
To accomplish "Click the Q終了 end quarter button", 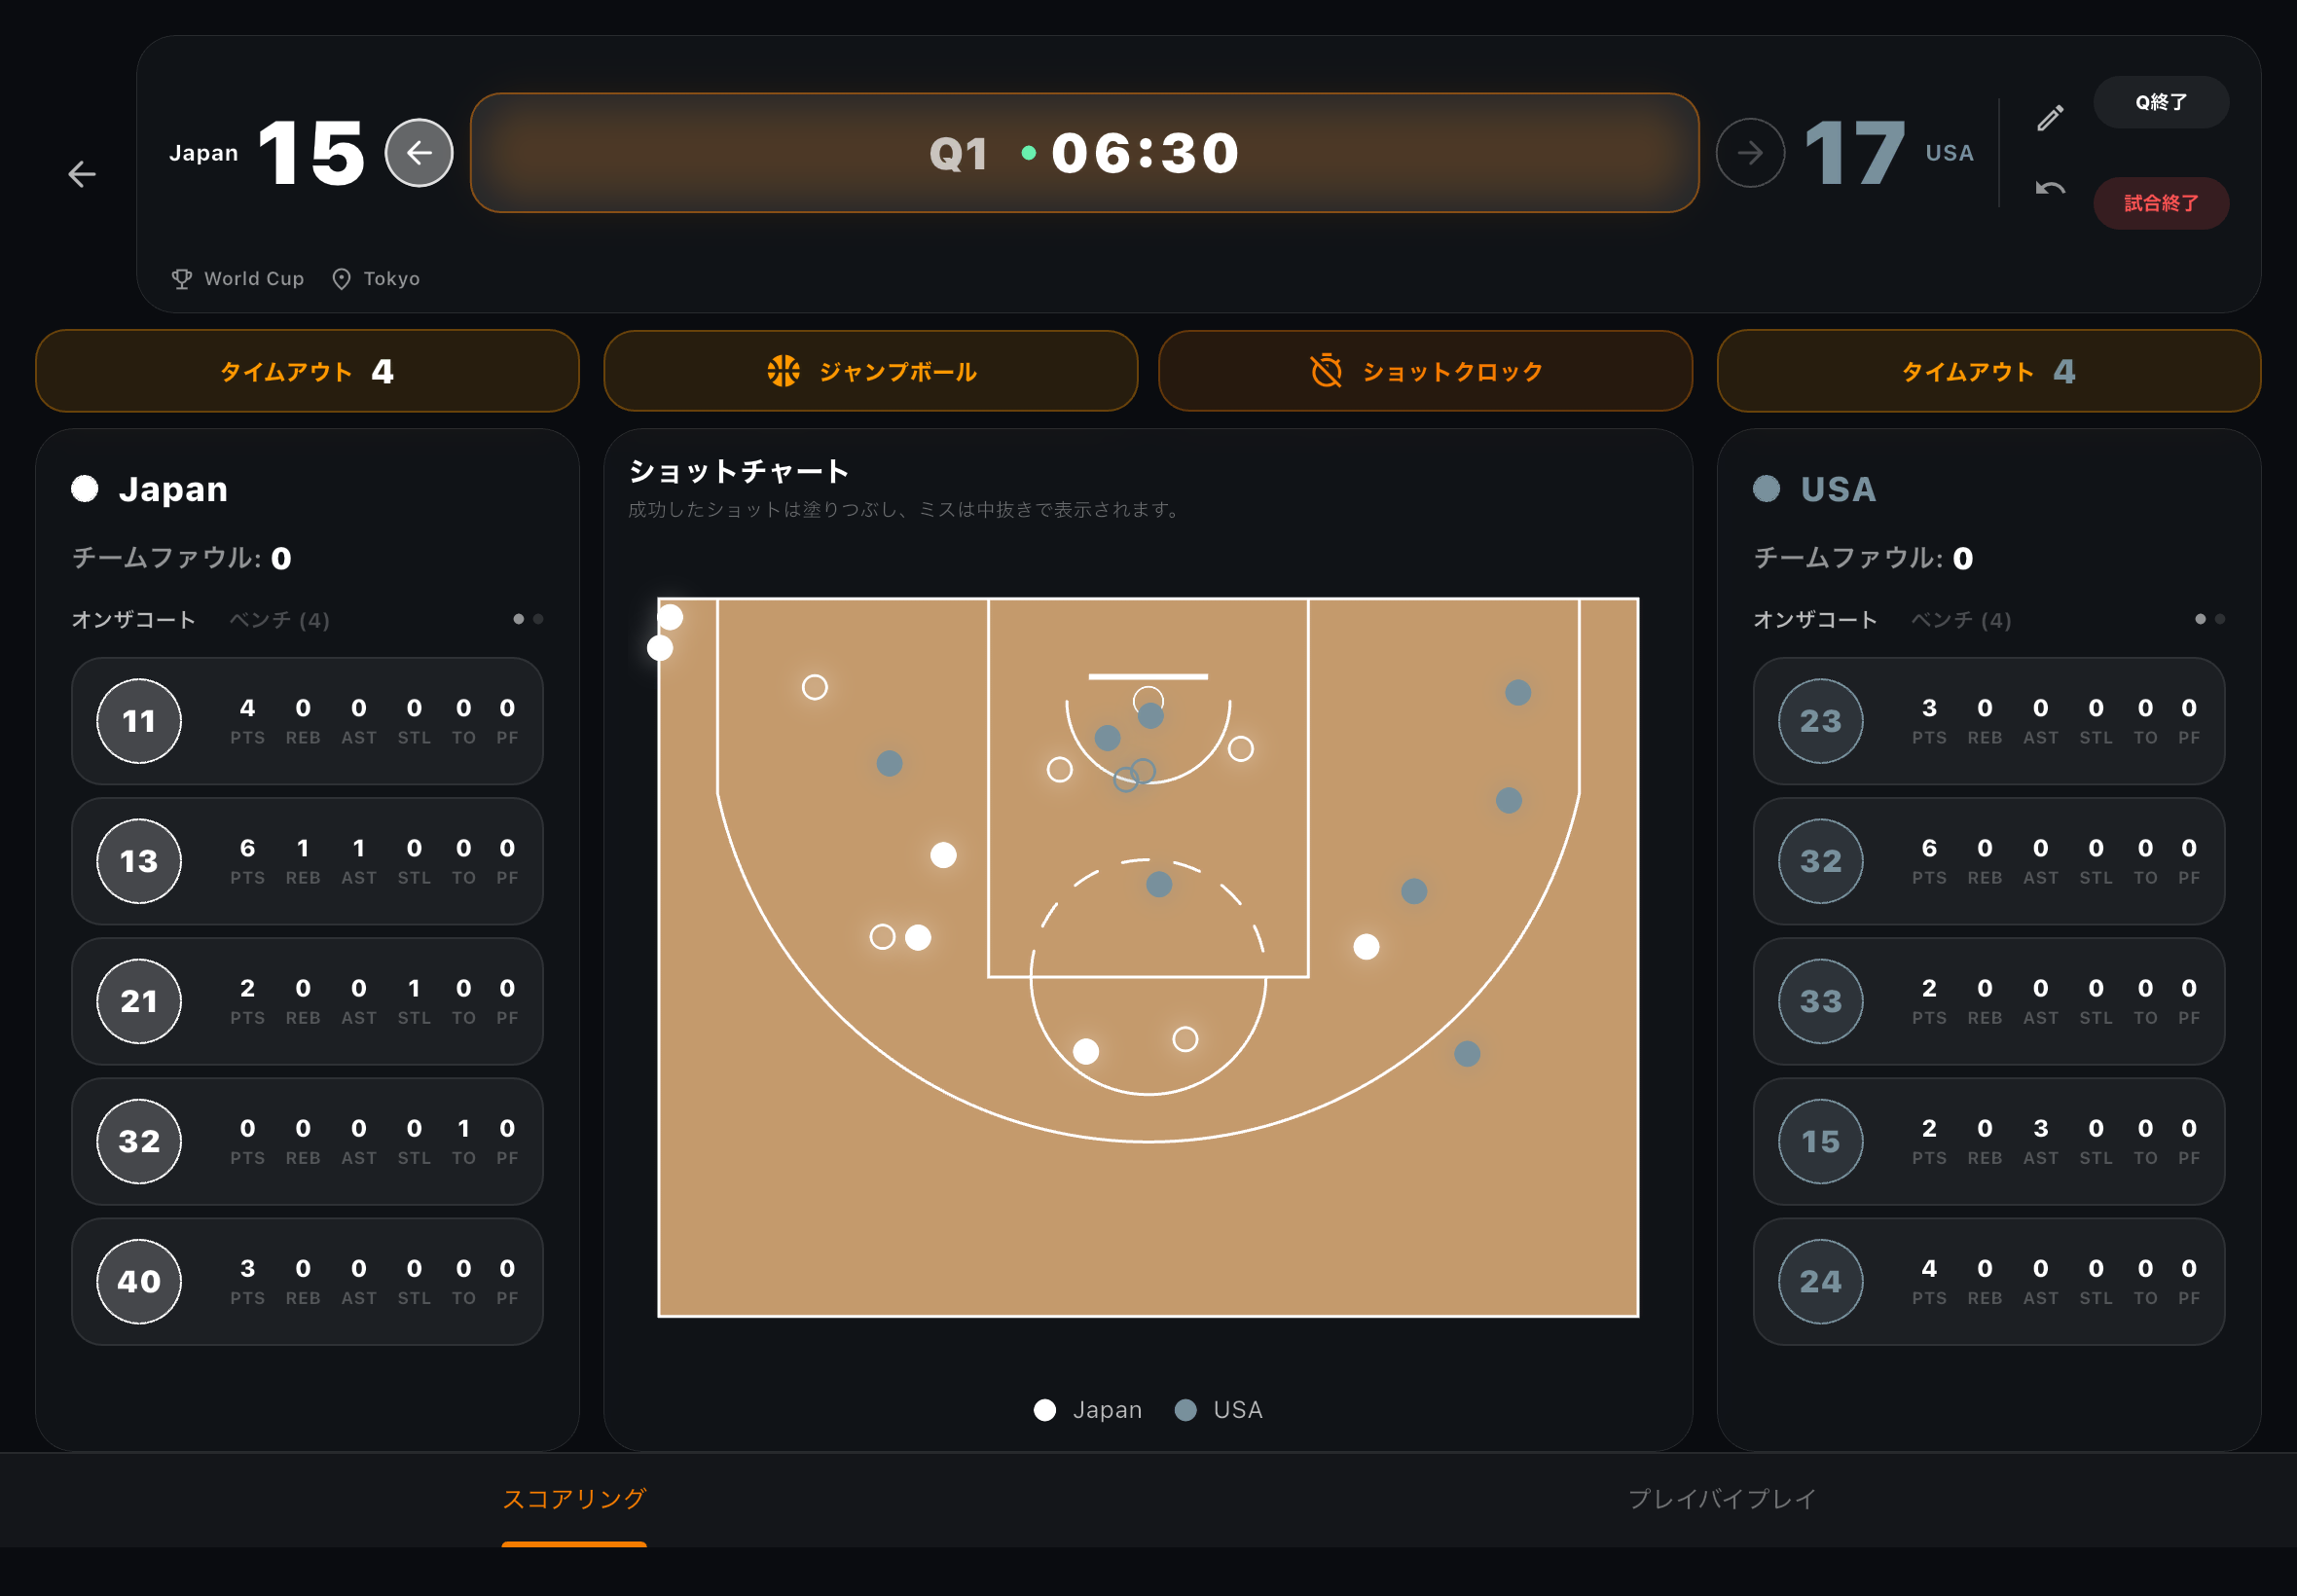I will tap(2160, 102).
